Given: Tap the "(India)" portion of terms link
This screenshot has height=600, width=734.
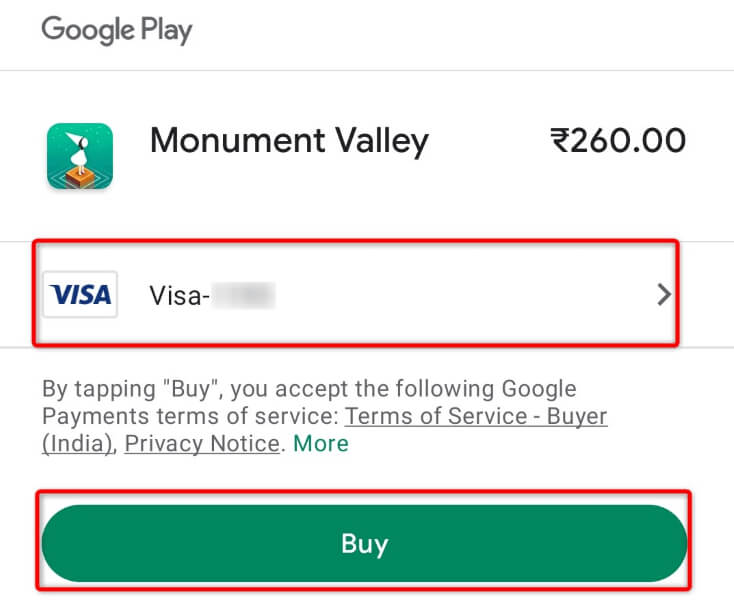Looking at the screenshot, I should pyautogui.click(x=77, y=443).
